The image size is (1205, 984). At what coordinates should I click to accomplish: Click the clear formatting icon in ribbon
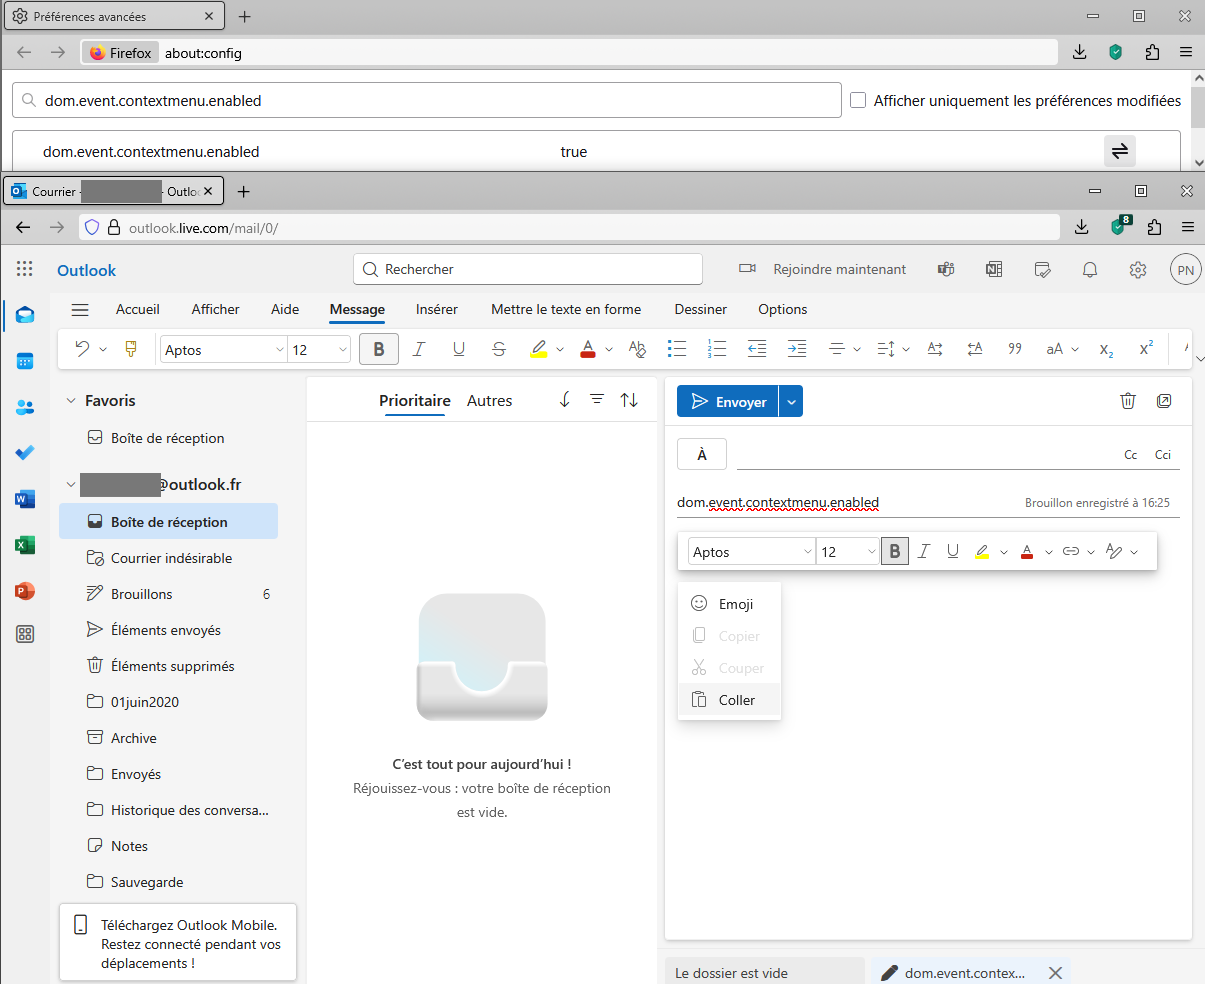pyautogui.click(x=637, y=349)
